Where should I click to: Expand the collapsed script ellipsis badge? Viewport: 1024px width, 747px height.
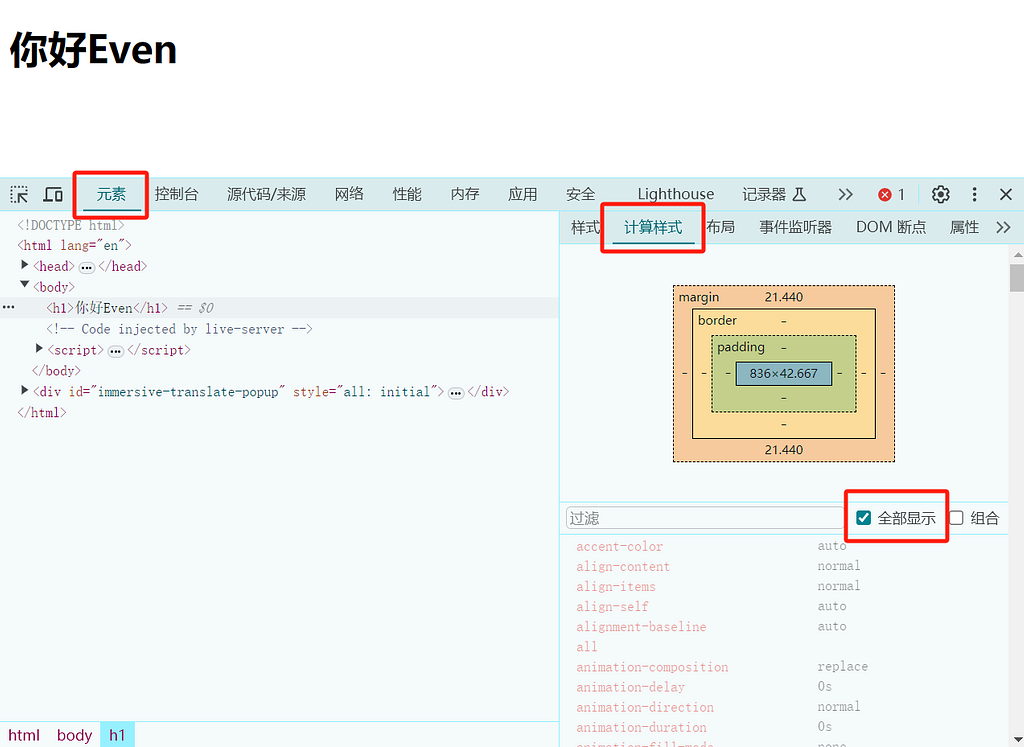click(x=116, y=351)
